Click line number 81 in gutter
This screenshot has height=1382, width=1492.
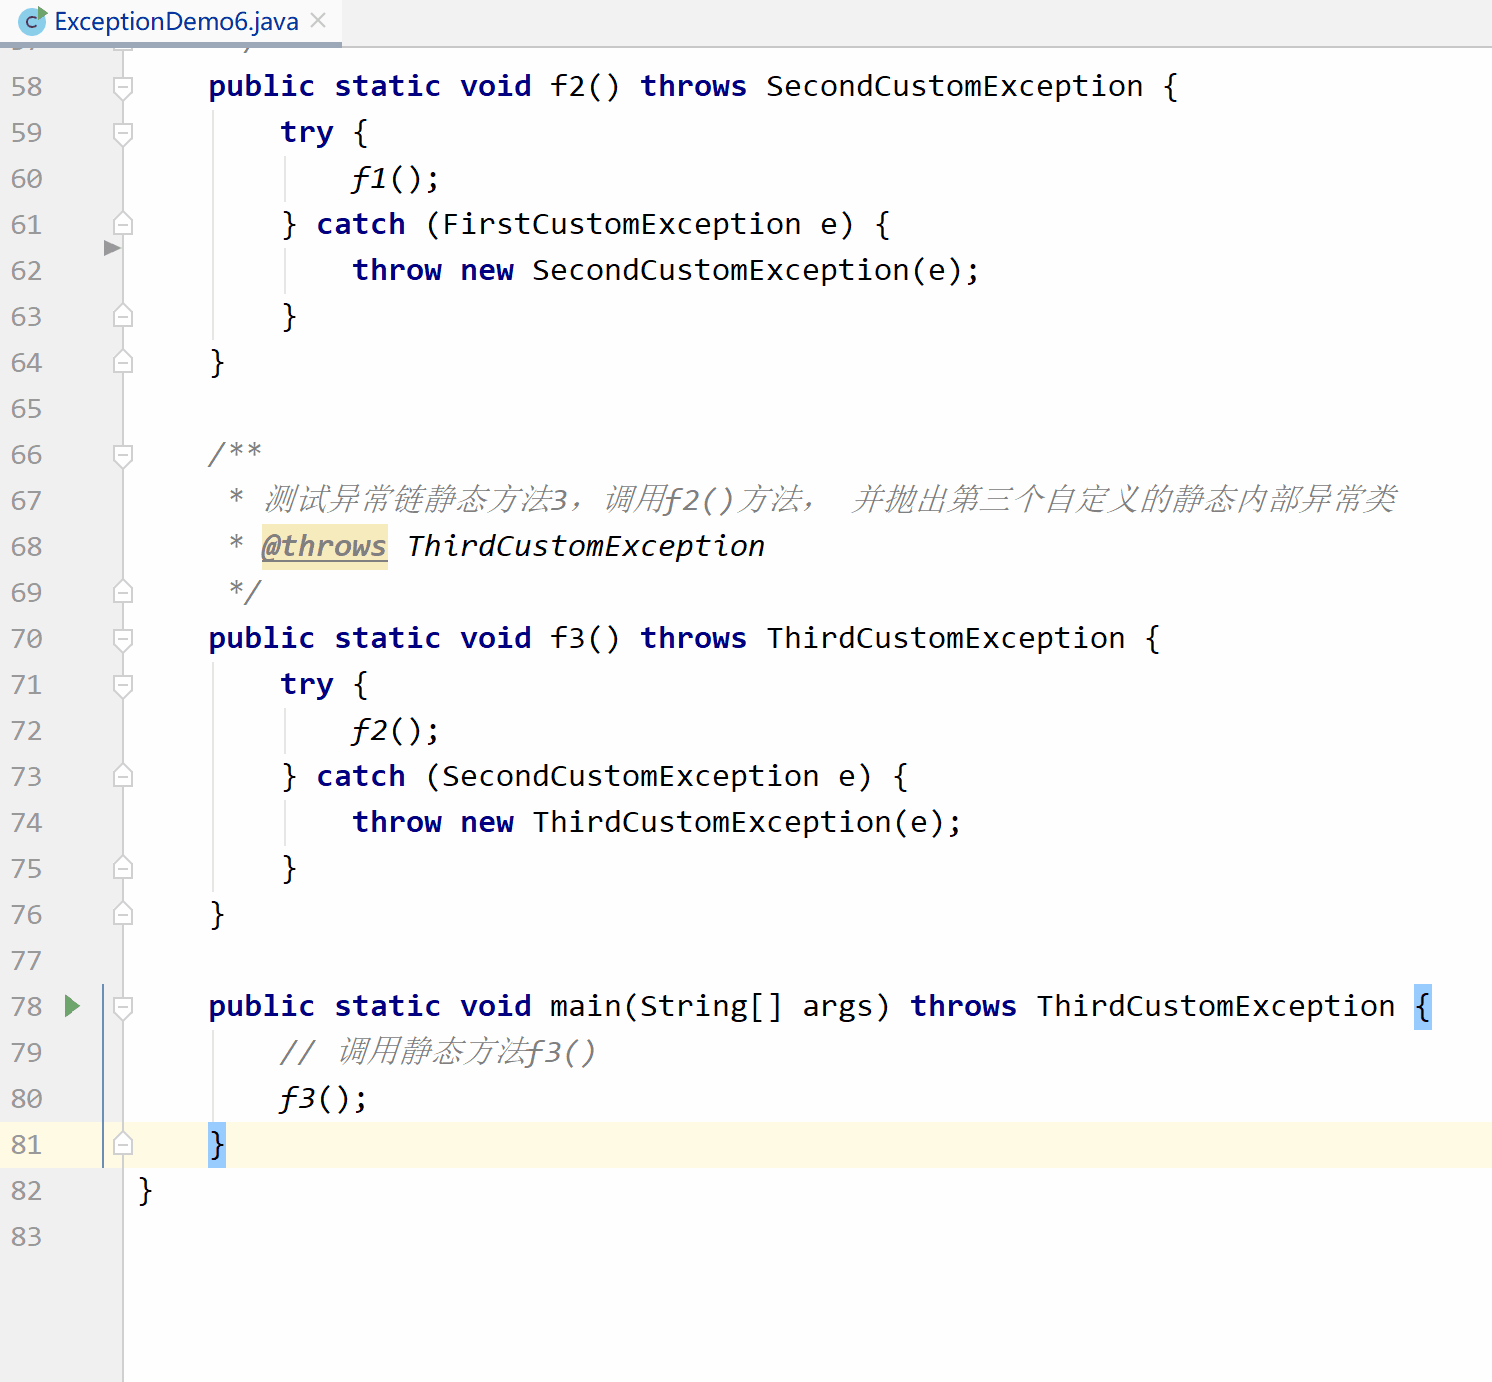pyautogui.click(x=27, y=1145)
